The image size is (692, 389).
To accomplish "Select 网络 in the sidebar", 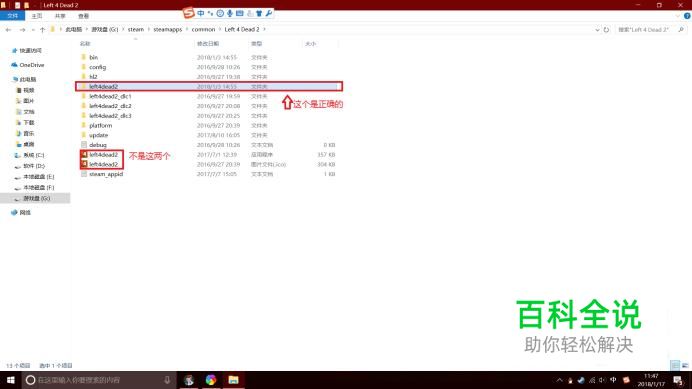I will tap(25, 212).
